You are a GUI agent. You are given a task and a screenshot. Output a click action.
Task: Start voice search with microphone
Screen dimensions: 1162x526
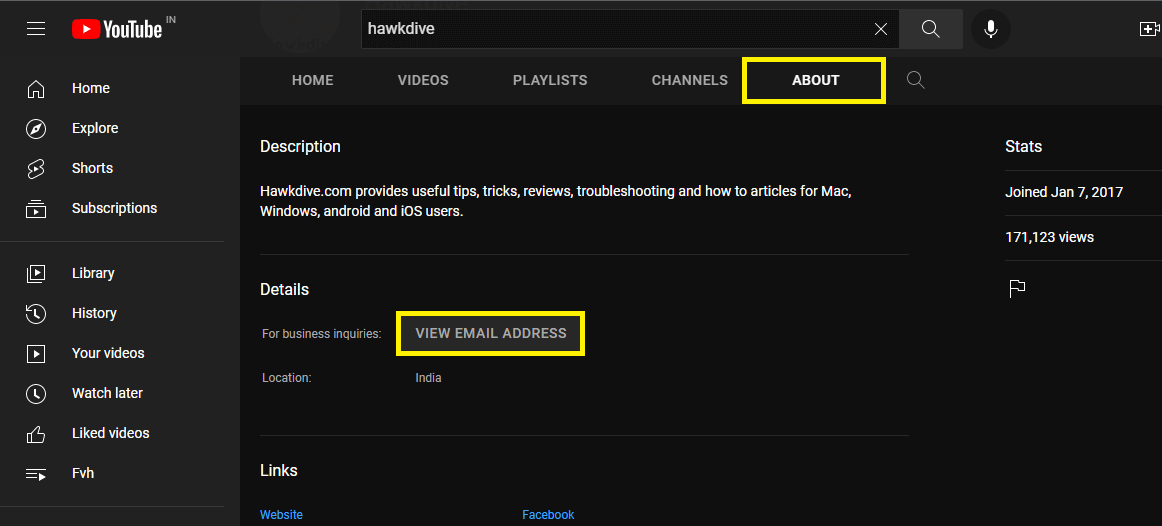point(990,29)
